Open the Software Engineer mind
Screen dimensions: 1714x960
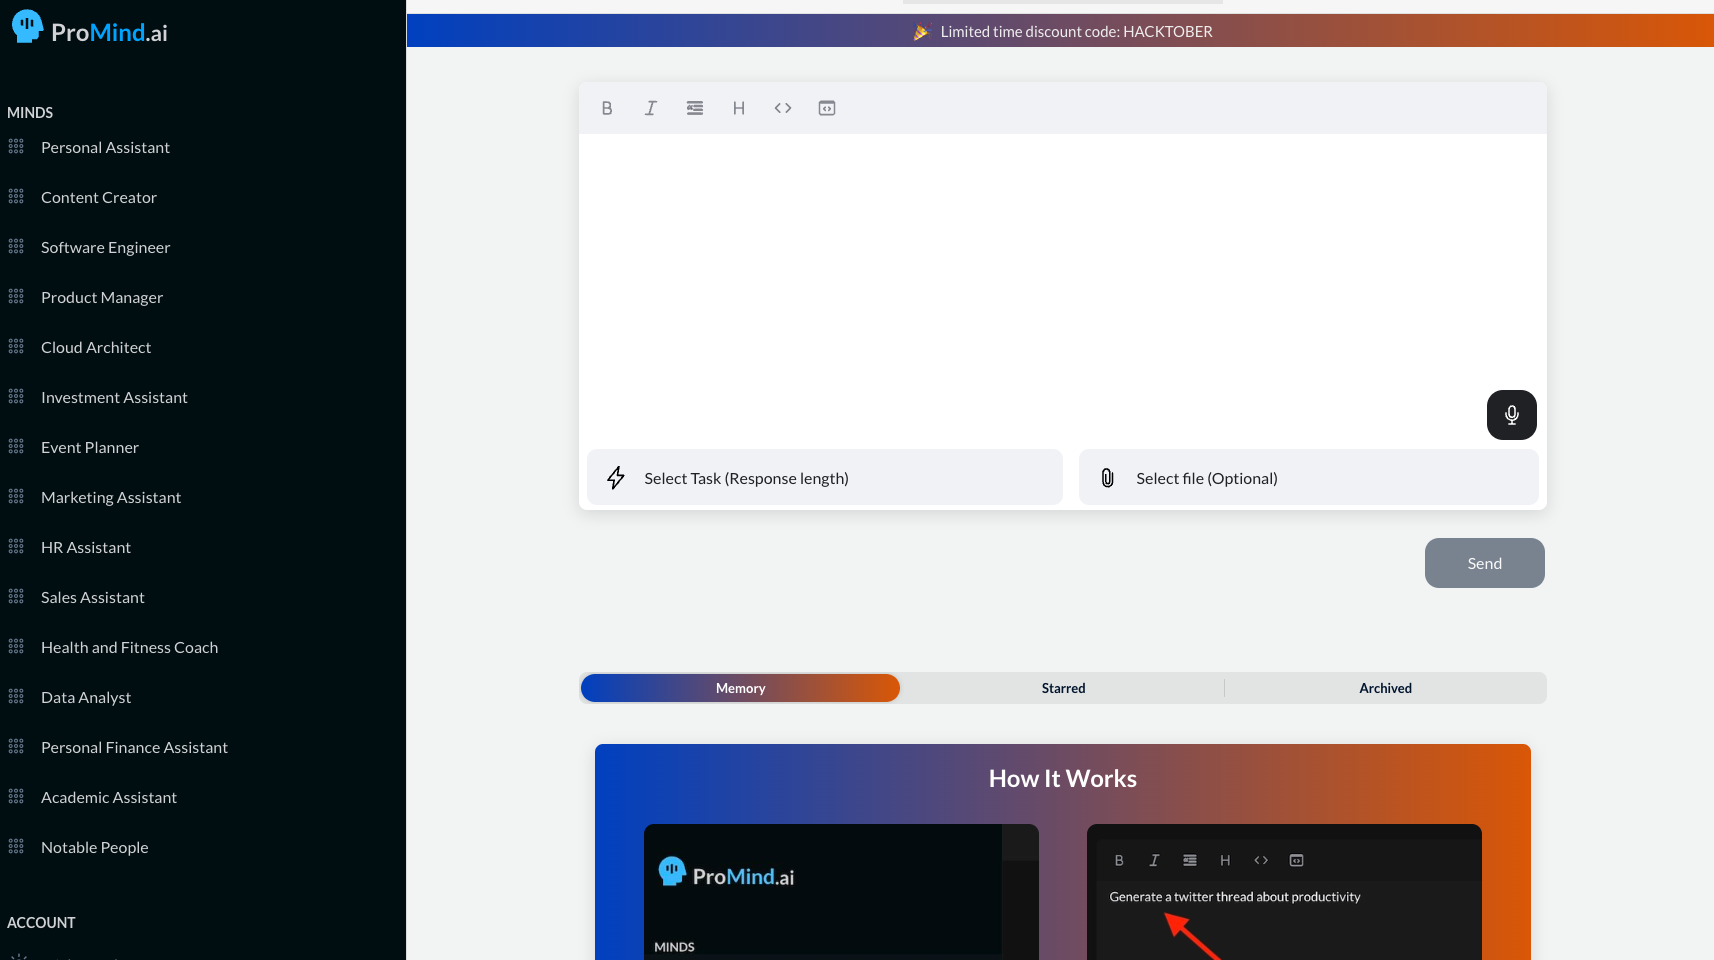105,247
